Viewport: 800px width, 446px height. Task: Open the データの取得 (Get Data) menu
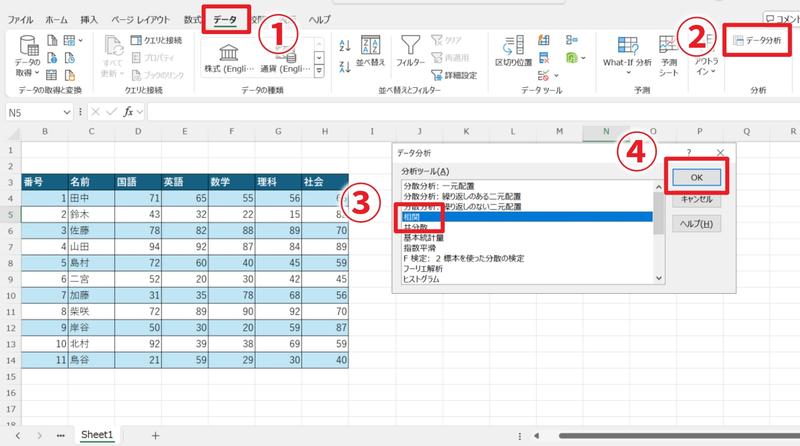tap(28, 57)
